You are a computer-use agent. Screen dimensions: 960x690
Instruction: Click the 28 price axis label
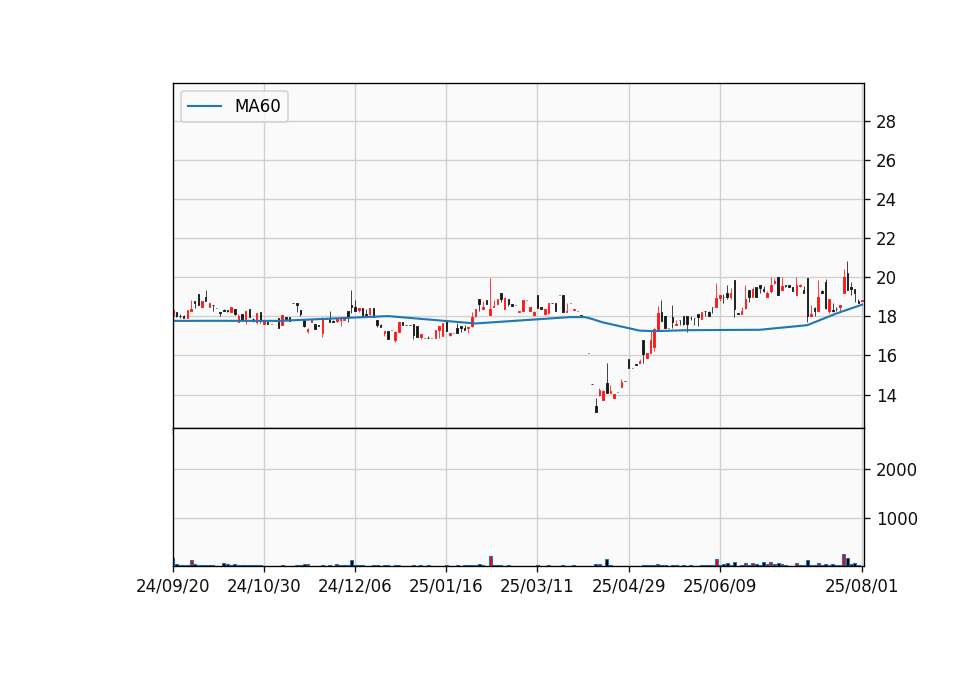tap(886, 122)
